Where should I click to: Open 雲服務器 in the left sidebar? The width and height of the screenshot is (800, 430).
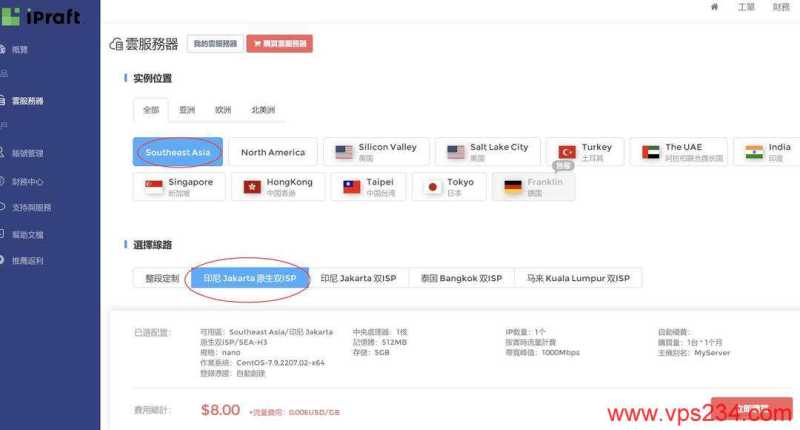[28, 101]
